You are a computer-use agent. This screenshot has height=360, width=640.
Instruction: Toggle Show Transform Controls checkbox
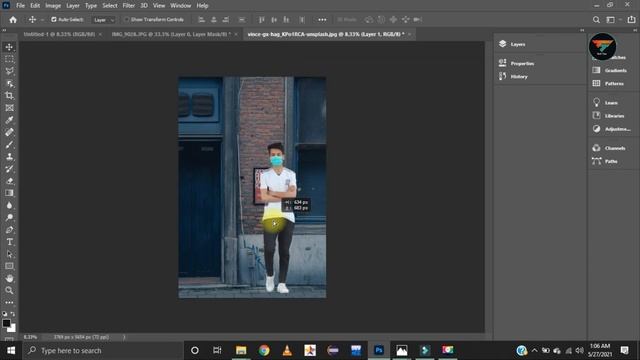pyautogui.click(x=126, y=19)
